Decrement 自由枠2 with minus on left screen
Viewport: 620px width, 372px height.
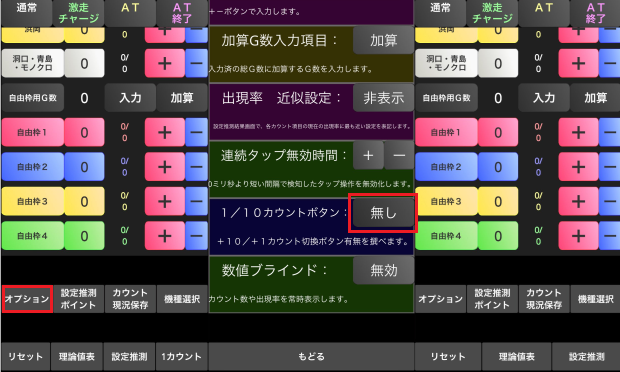tap(197, 167)
